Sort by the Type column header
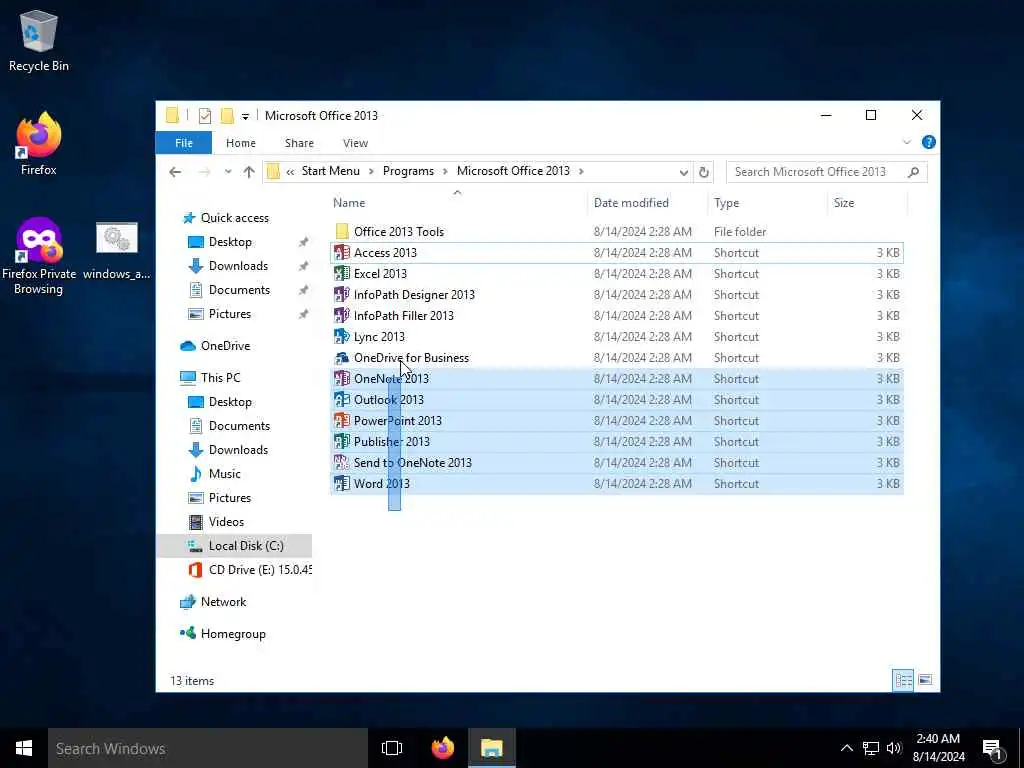 pos(767,203)
